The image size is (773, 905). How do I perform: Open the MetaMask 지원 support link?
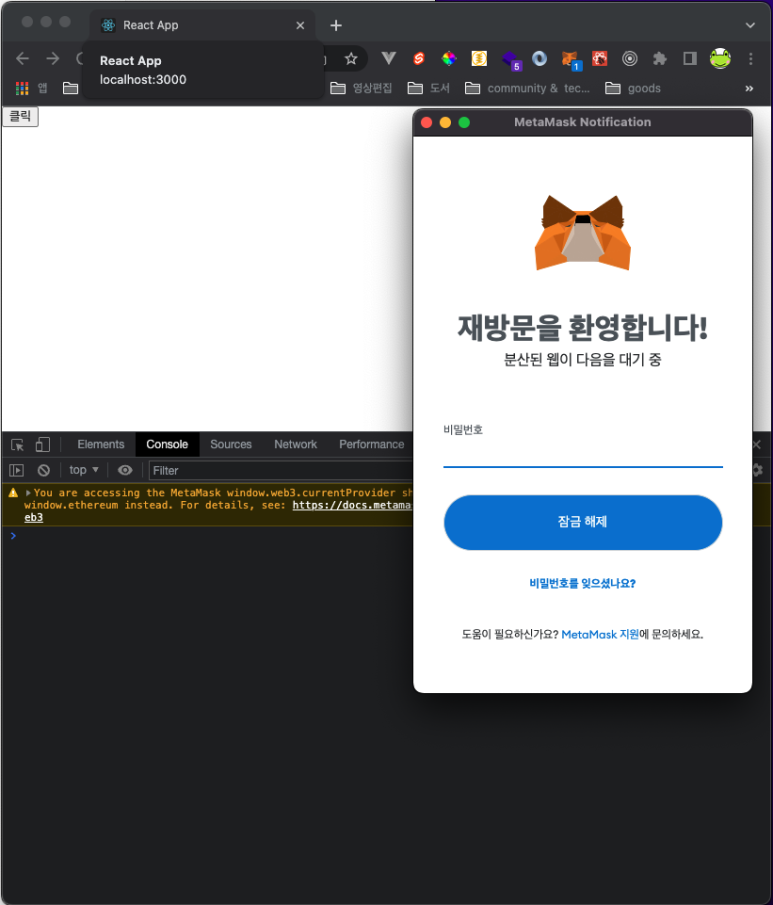600,634
